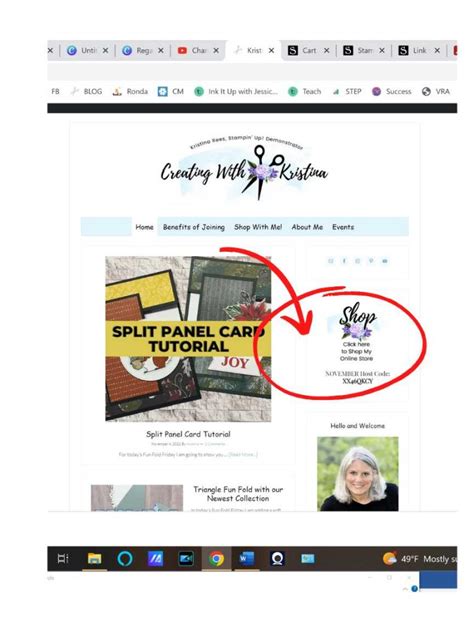Close the Krist browser tab
This screenshot has height=632, width=474.
click(x=271, y=50)
